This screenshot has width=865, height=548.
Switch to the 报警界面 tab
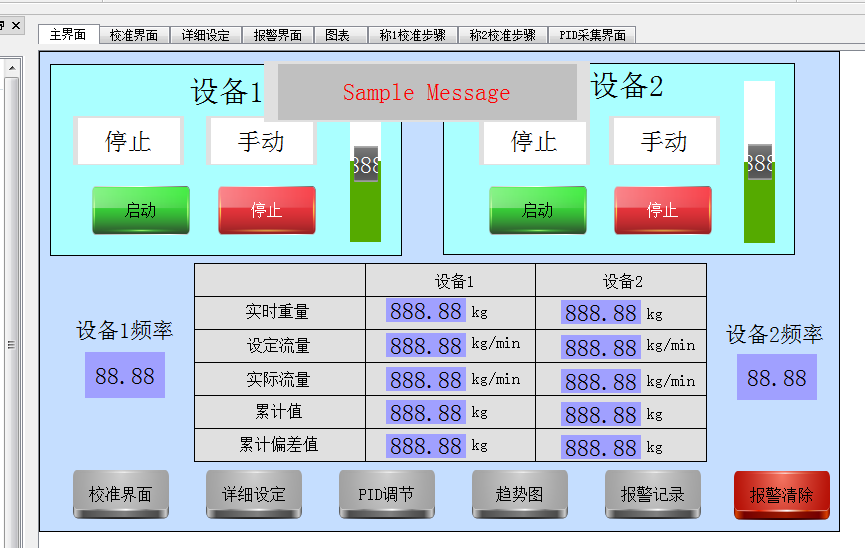point(277,35)
